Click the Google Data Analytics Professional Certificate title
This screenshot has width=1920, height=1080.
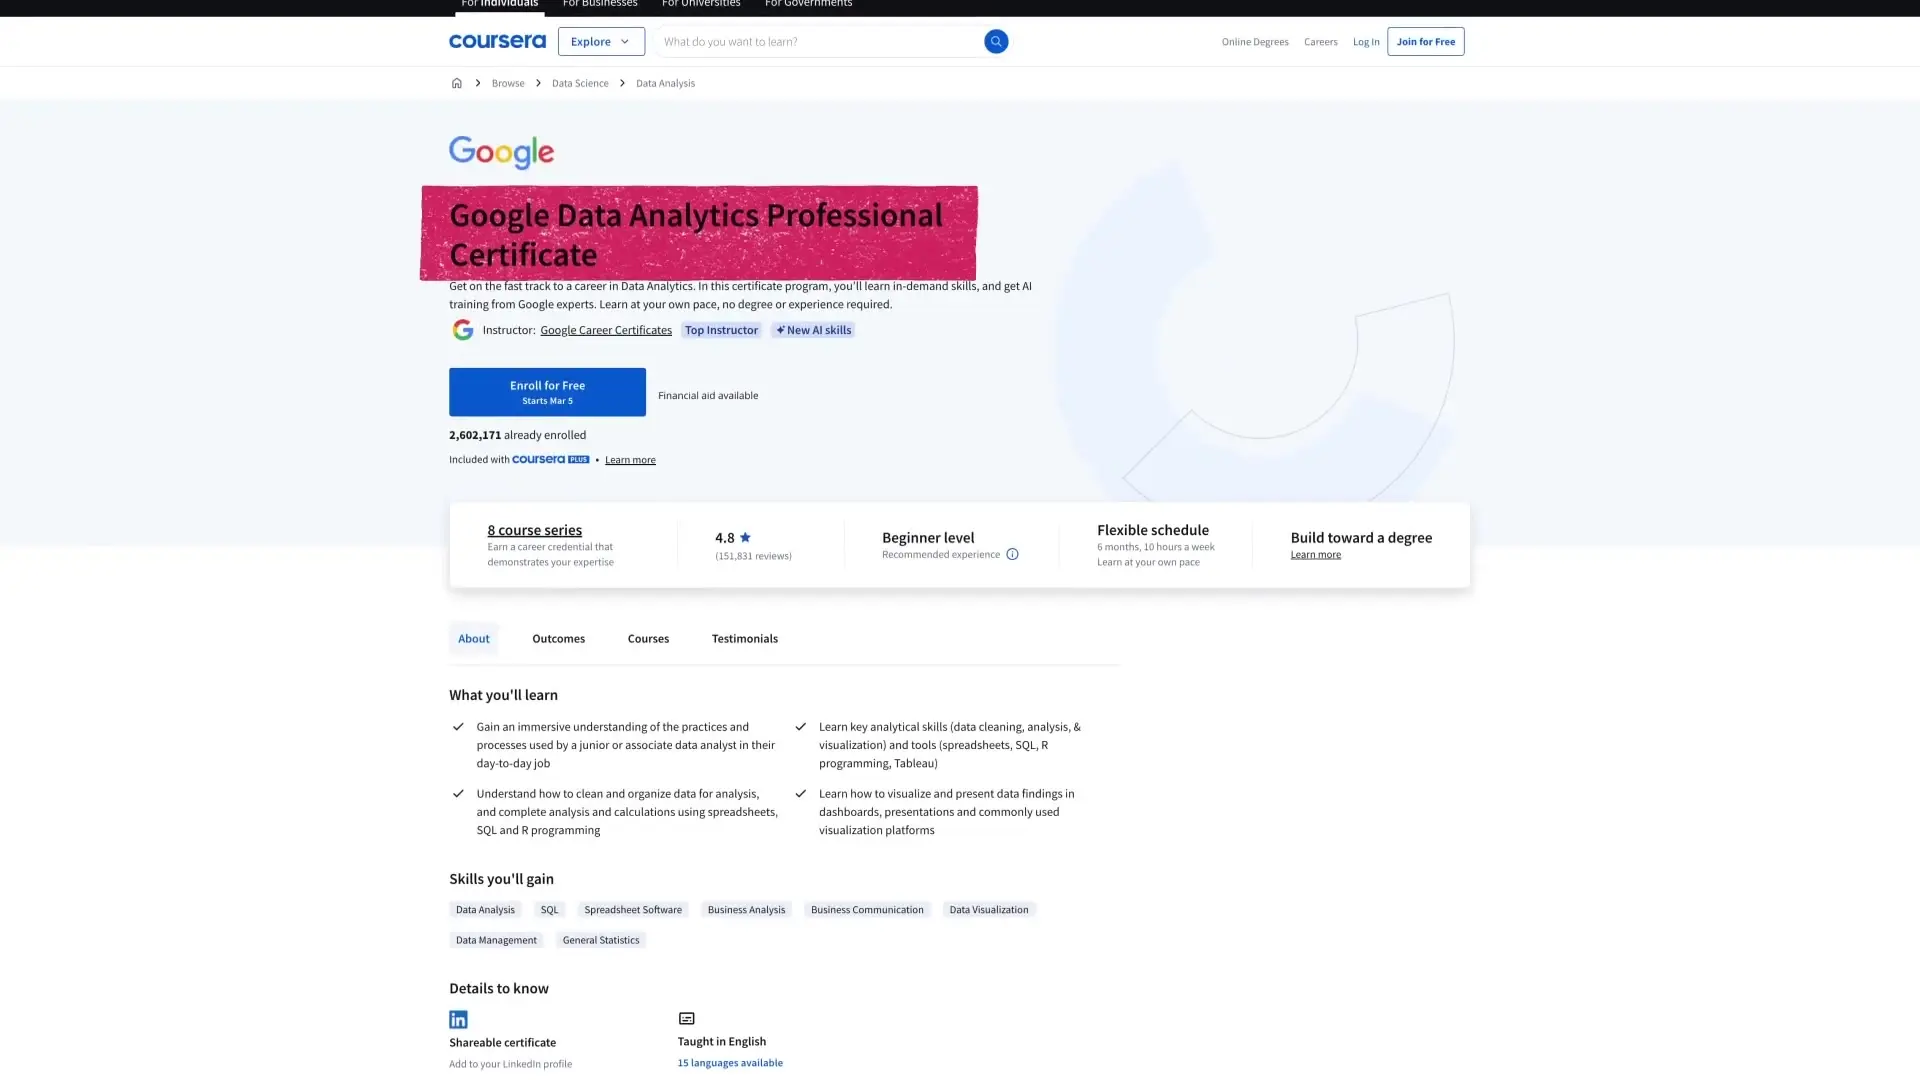pyautogui.click(x=696, y=234)
